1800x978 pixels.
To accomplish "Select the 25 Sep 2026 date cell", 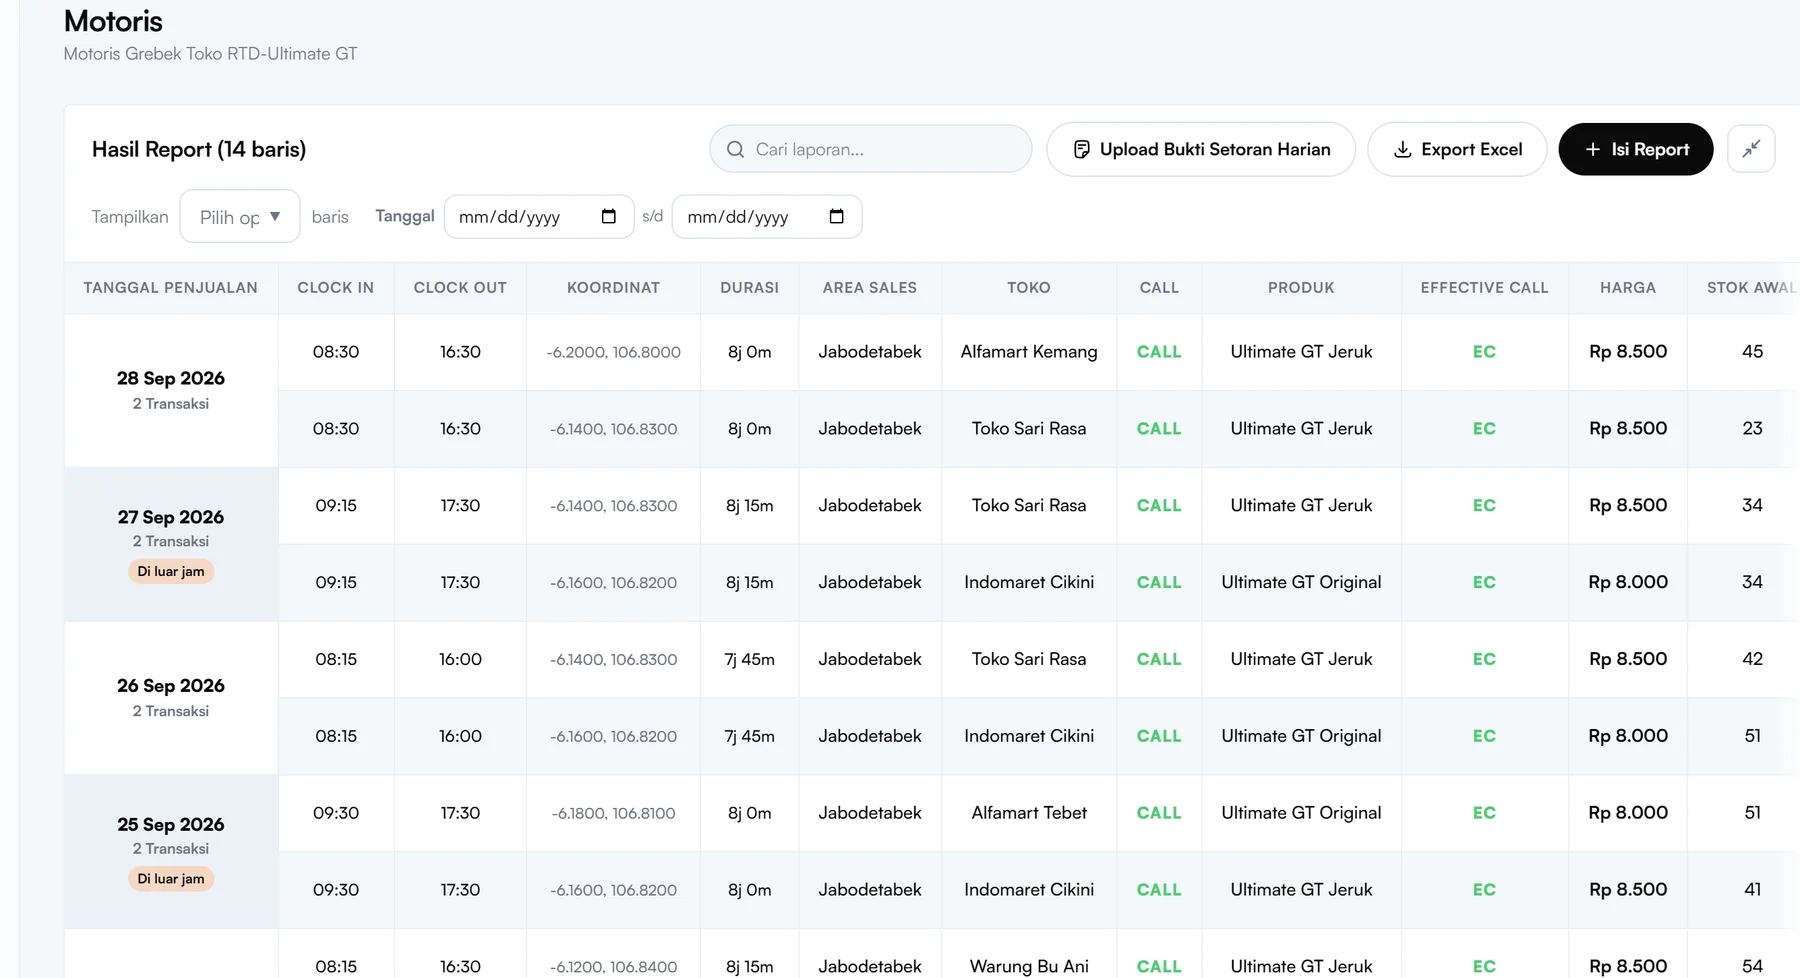I will click(171, 851).
